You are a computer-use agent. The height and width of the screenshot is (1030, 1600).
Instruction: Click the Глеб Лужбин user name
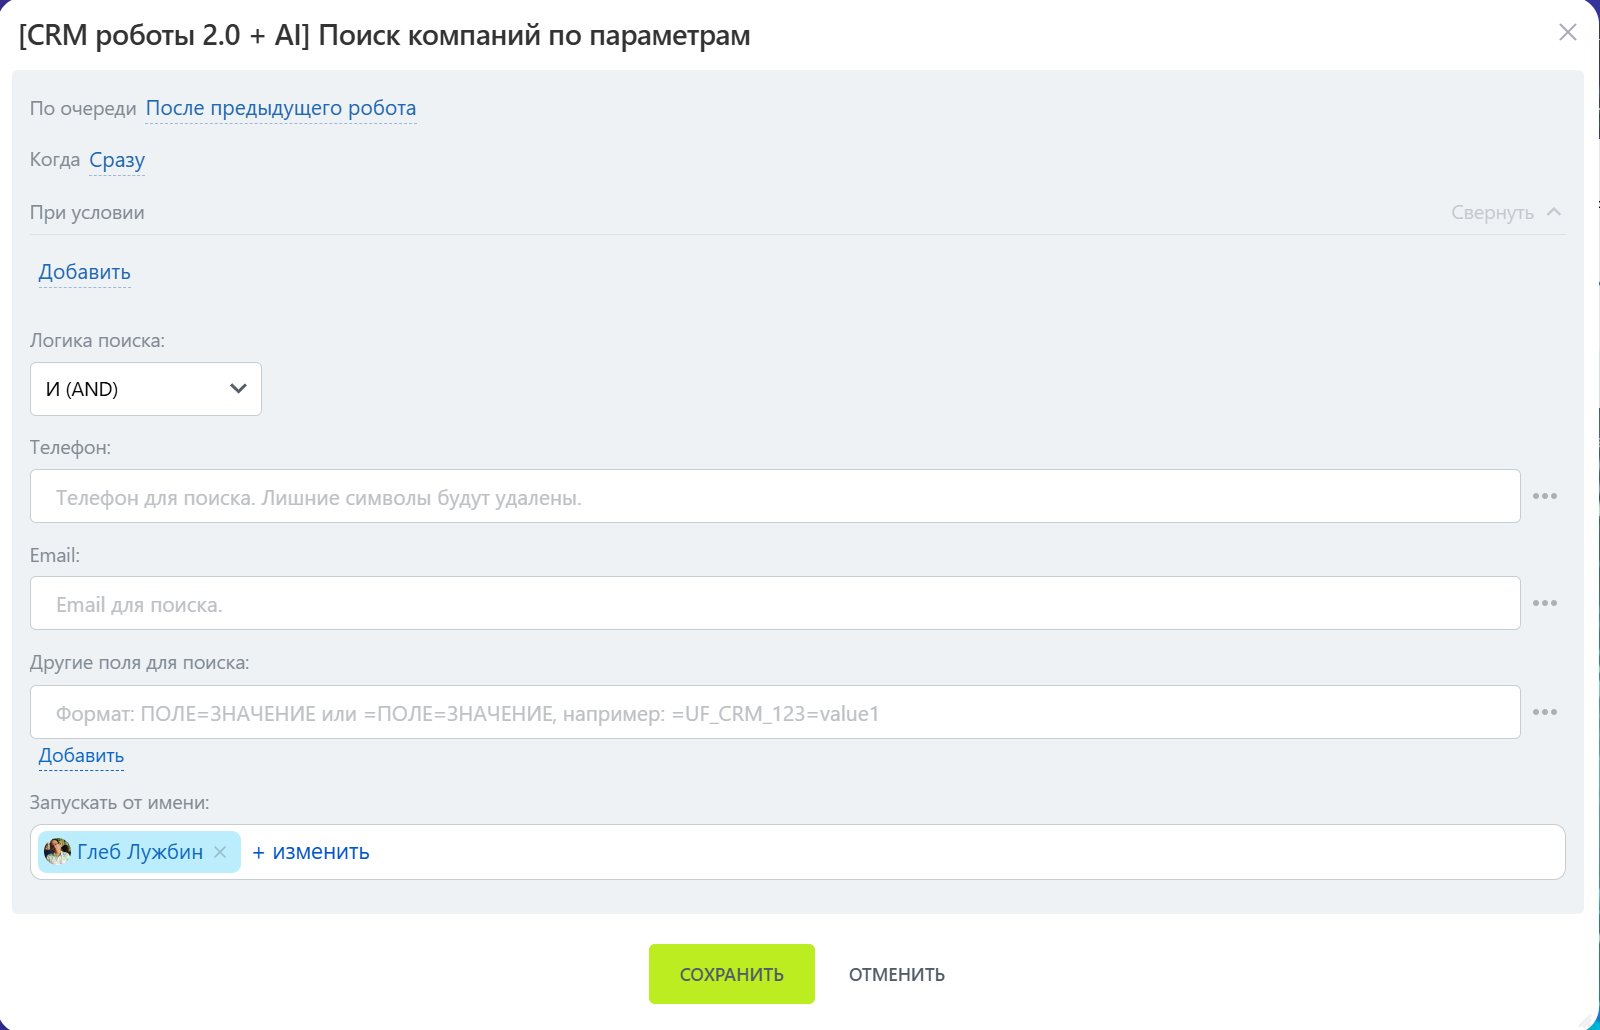tap(140, 852)
